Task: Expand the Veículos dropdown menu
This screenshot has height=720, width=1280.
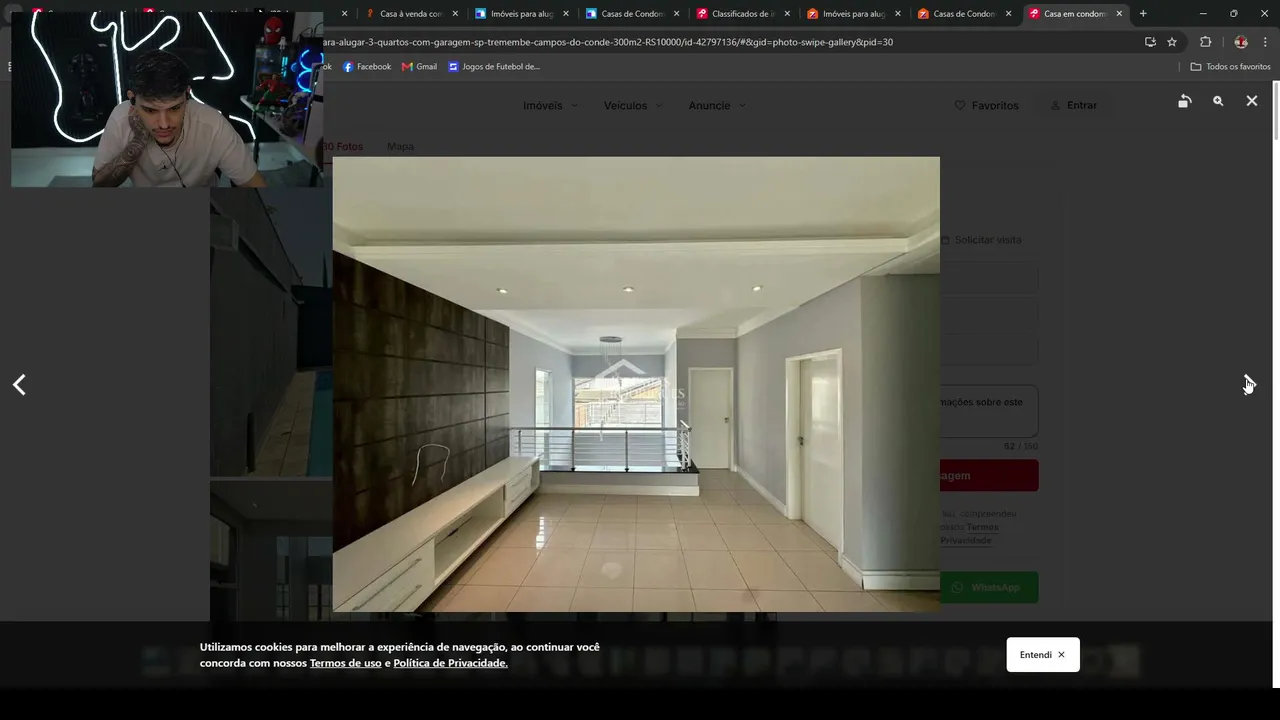Action: pyautogui.click(x=633, y=105)
